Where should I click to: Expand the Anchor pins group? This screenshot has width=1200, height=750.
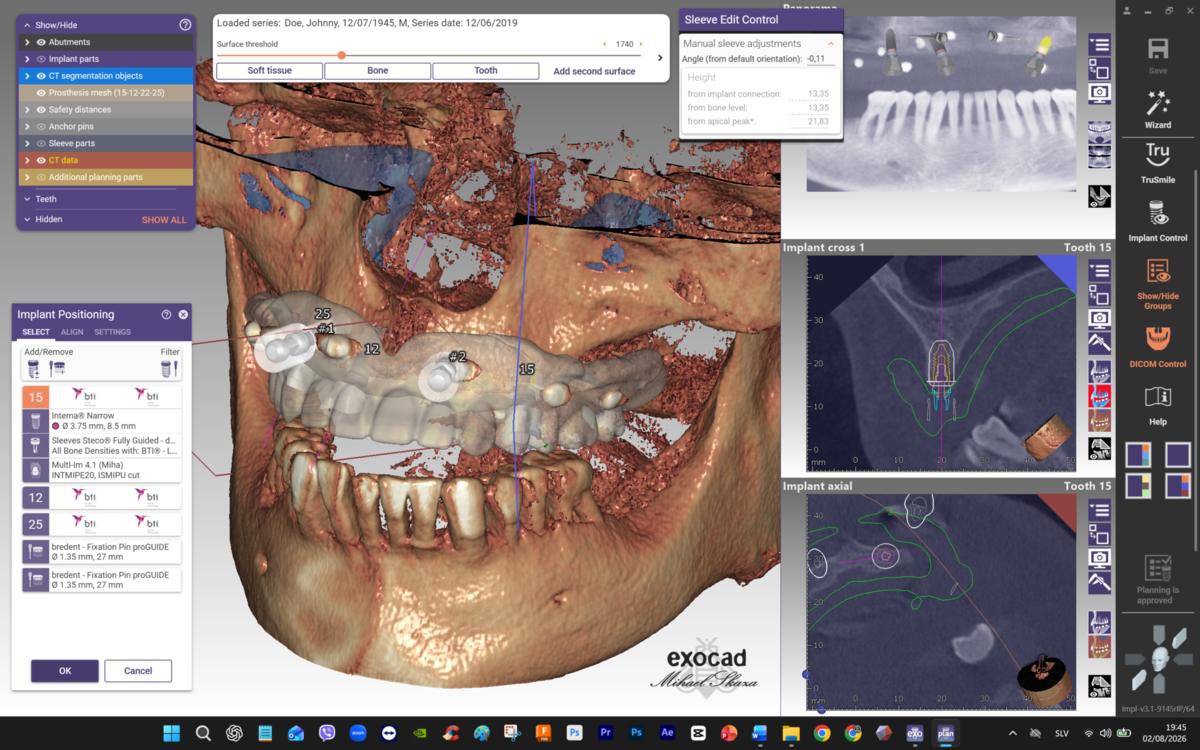tap(27, 127)
